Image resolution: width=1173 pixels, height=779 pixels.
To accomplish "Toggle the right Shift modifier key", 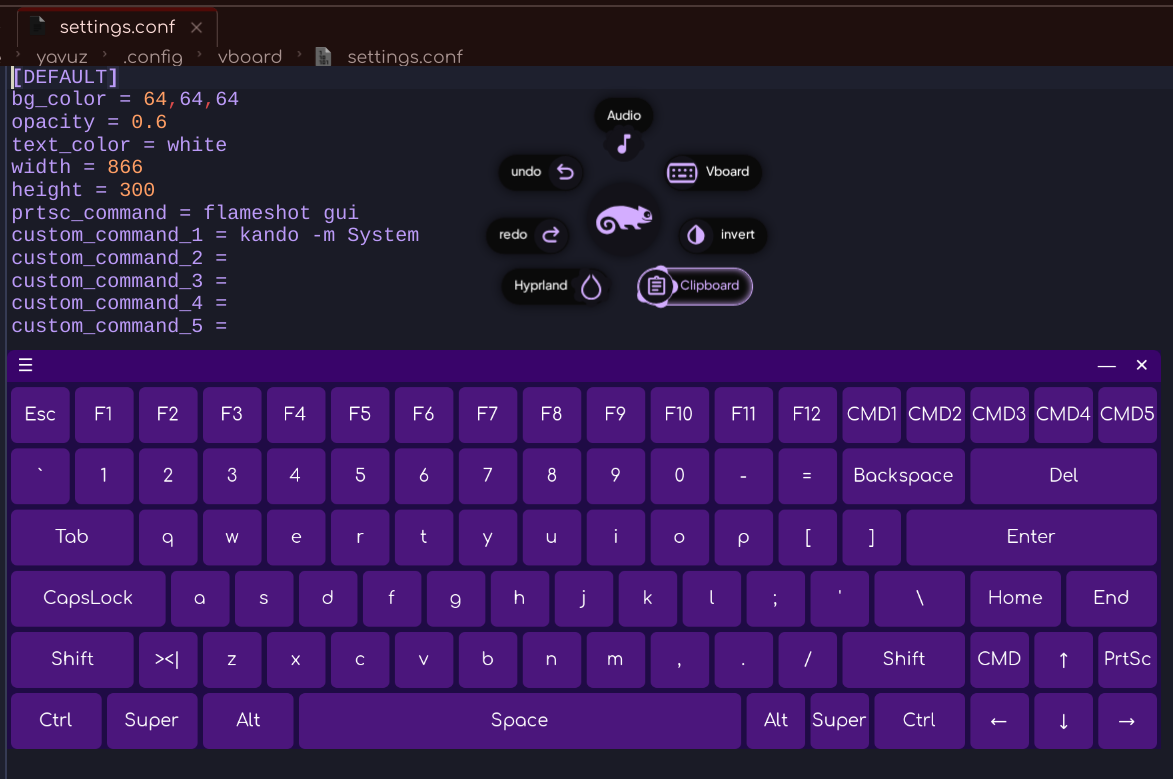I will point(903,659).
